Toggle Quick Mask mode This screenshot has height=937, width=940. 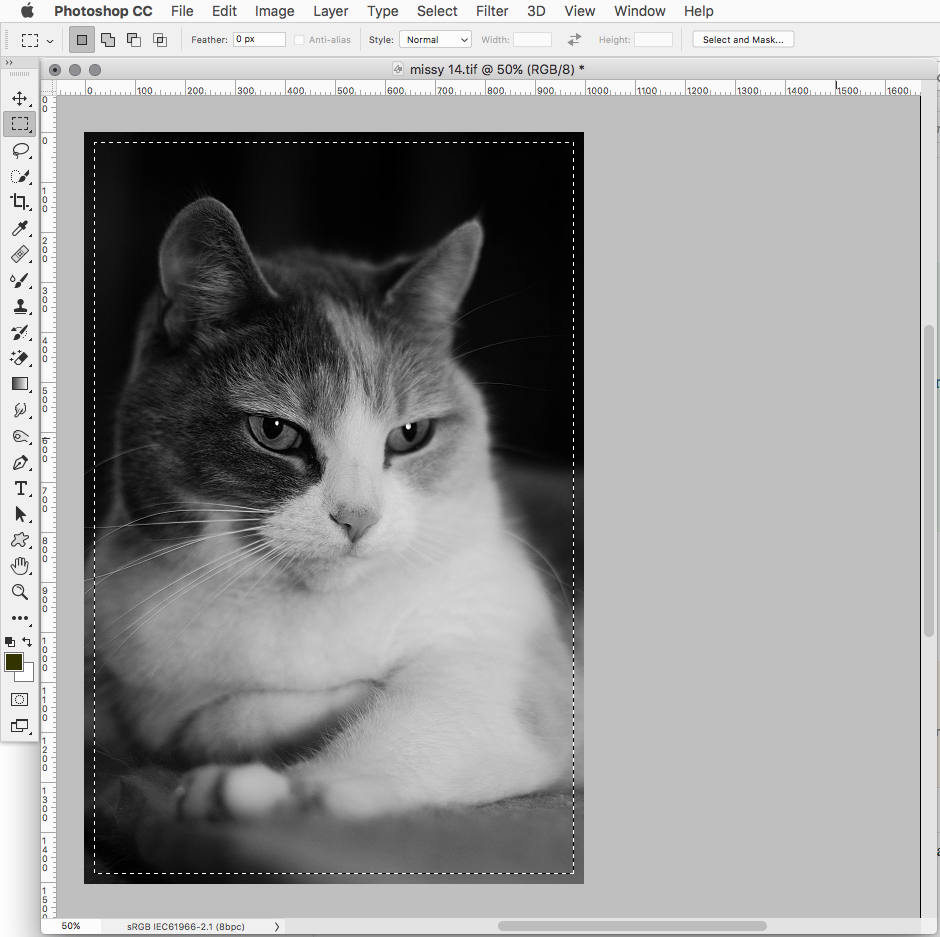[x=20, y=700]
